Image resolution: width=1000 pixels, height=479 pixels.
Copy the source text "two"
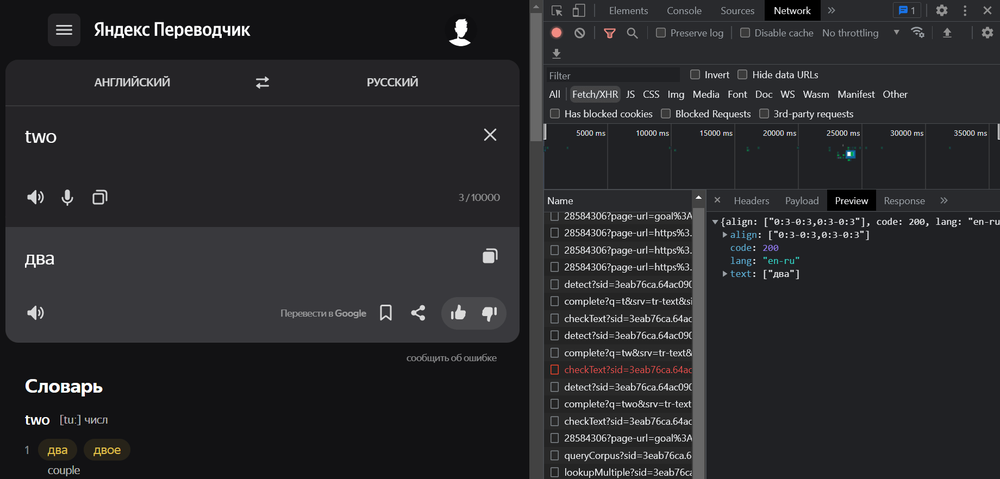click(x=99, y=198)
